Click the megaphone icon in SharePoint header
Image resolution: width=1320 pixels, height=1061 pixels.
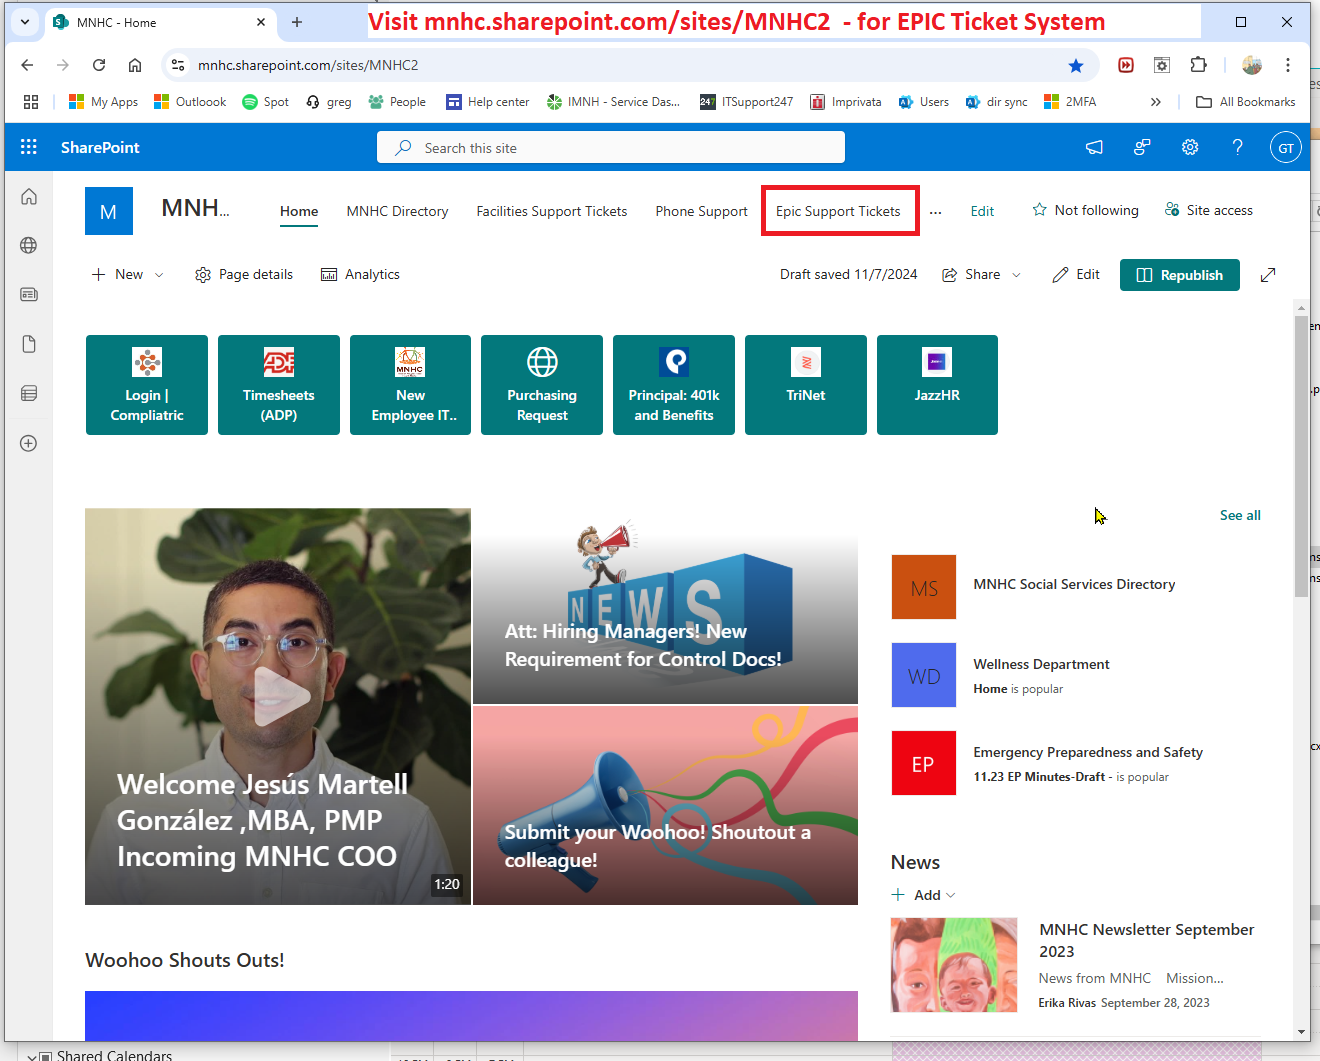coord(1095,147)
